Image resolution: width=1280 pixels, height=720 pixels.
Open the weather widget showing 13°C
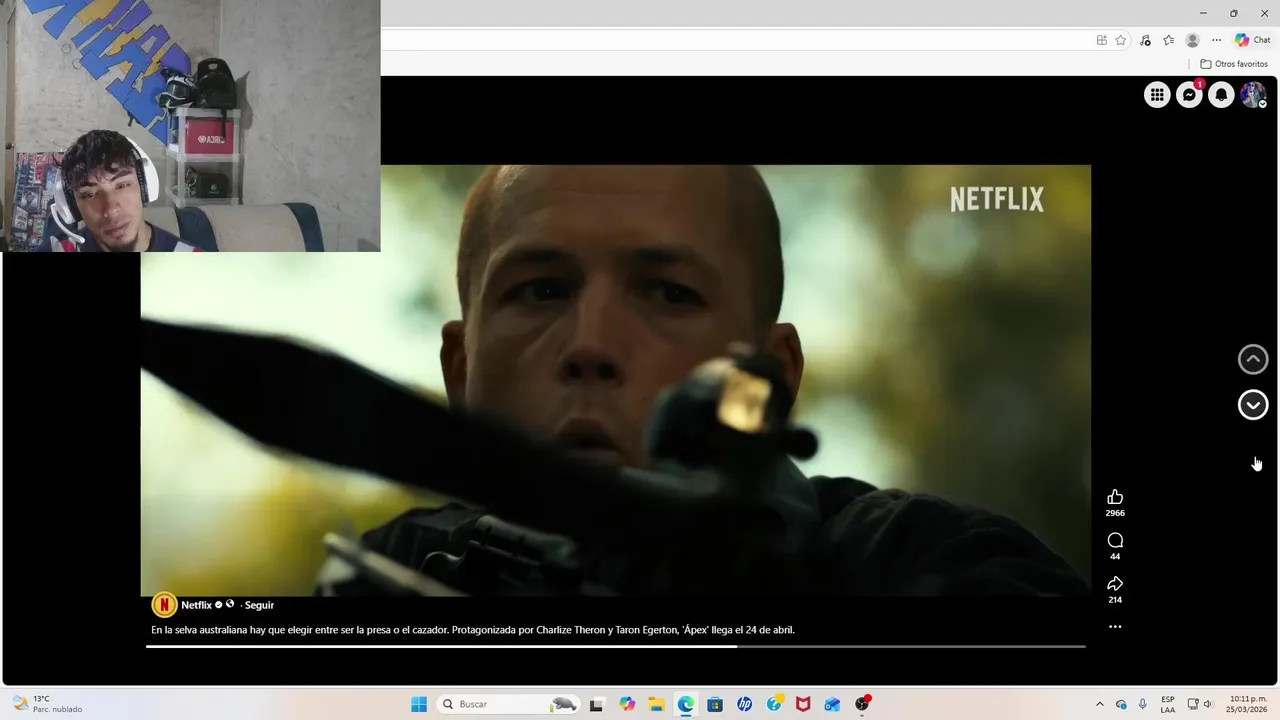tap(46, 704)
